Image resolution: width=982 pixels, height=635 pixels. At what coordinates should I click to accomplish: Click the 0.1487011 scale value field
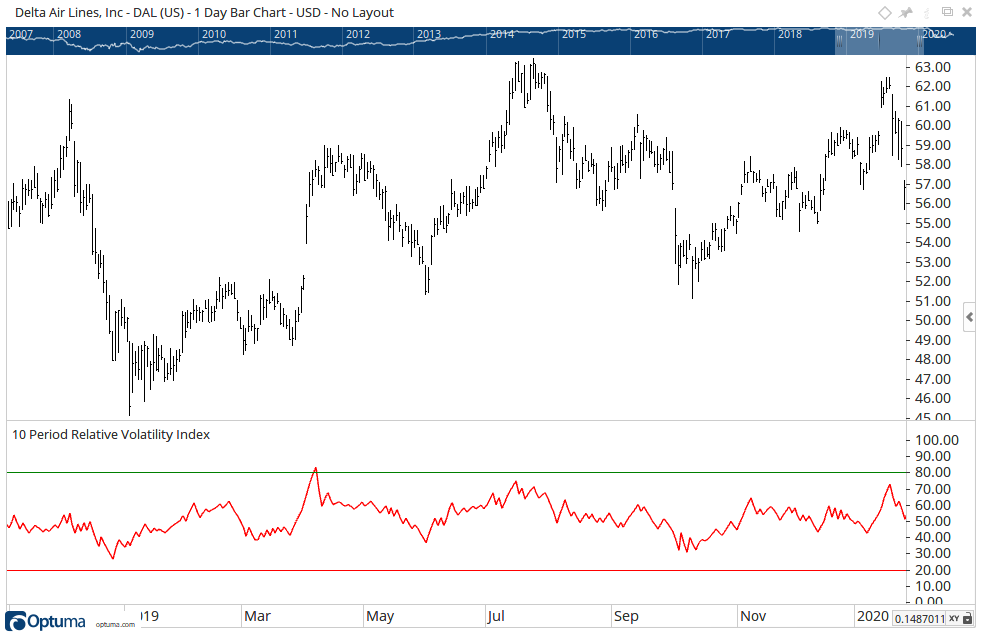[x=919, y=619]
